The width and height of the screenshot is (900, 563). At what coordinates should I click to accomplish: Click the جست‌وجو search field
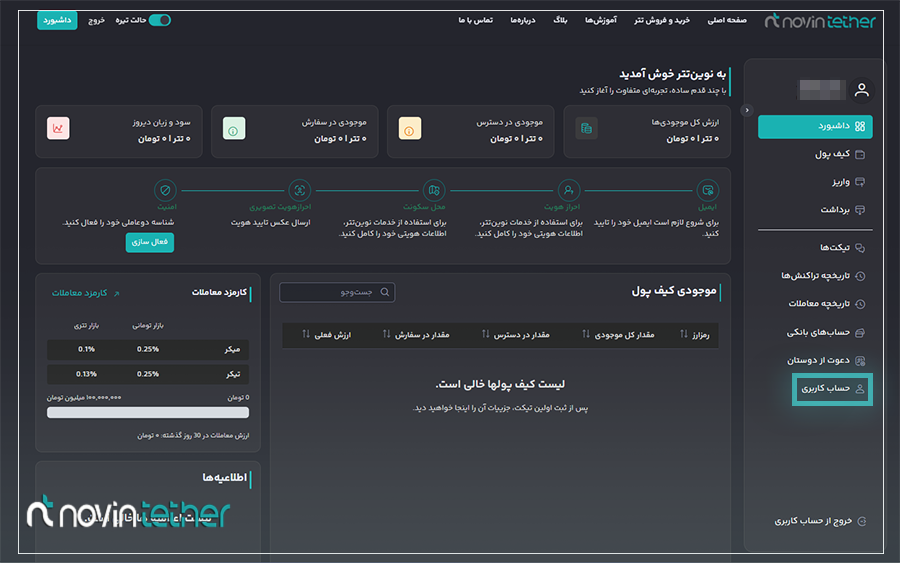click(337, 292)
